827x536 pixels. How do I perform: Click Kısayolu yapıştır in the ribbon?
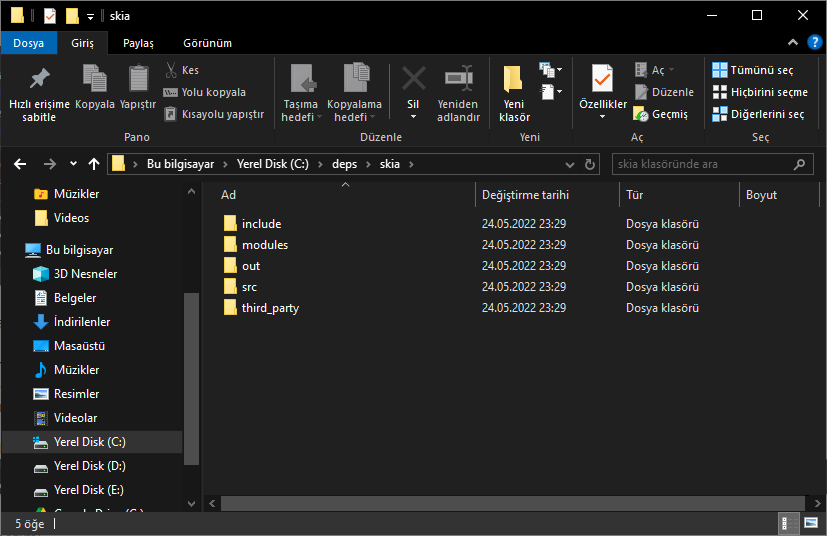point(214,114)
